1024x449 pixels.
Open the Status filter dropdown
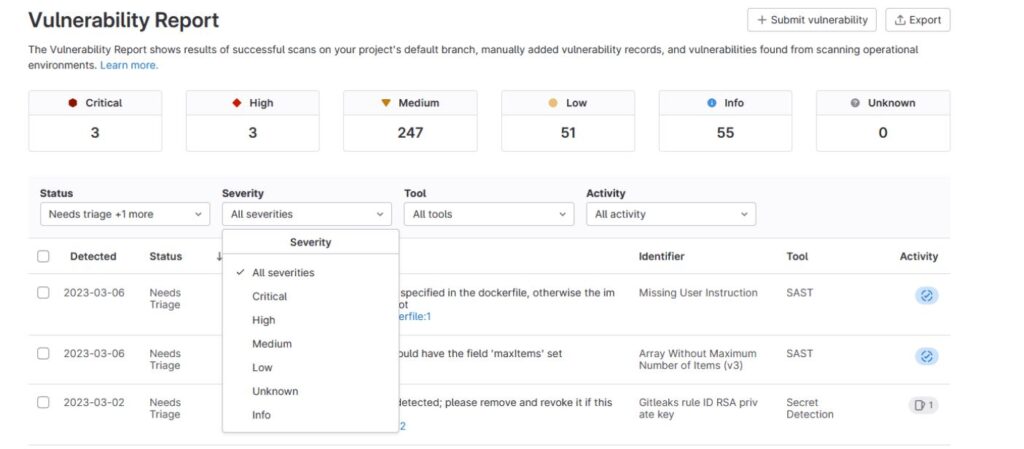tap(125, 214)
